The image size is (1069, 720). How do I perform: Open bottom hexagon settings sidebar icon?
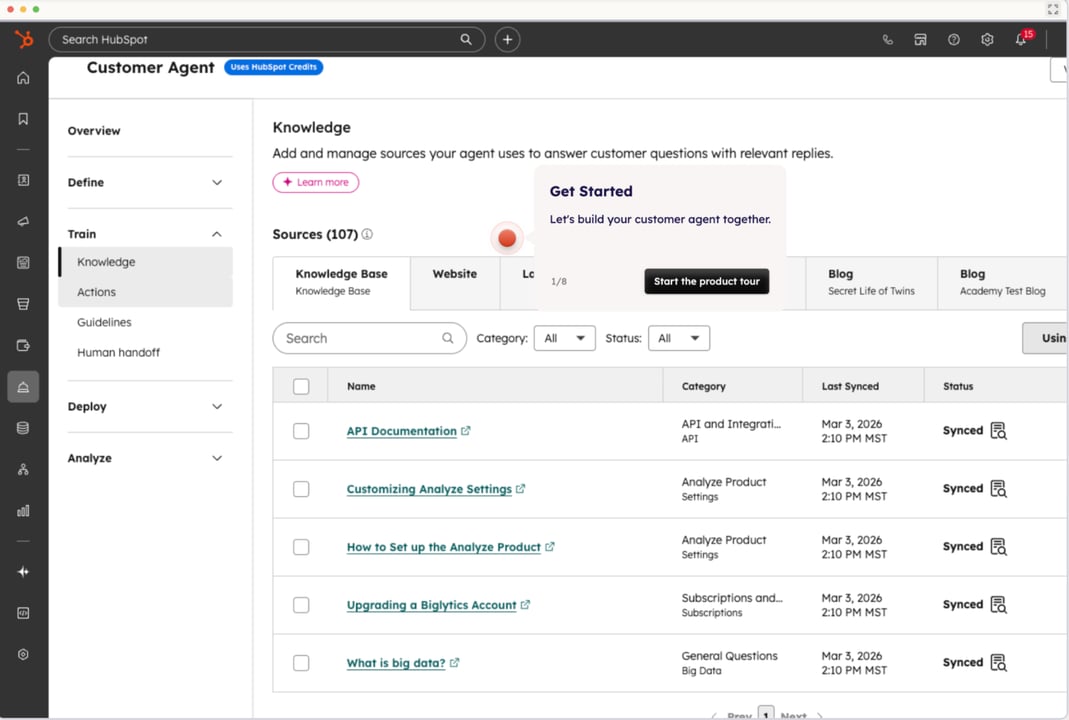[23, 655]
